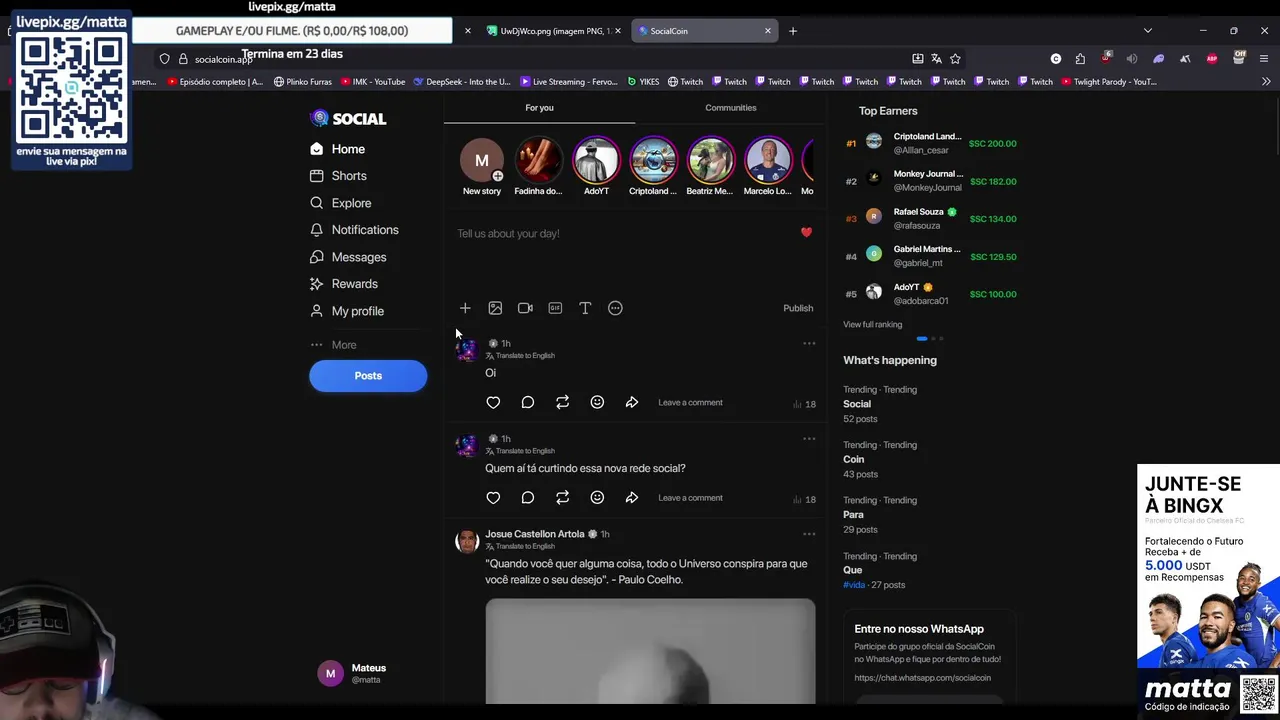Open the browser extensions puzzle icon
Image resolution: width=1280 pixels, height=720 pixels.
(1080, 59)
